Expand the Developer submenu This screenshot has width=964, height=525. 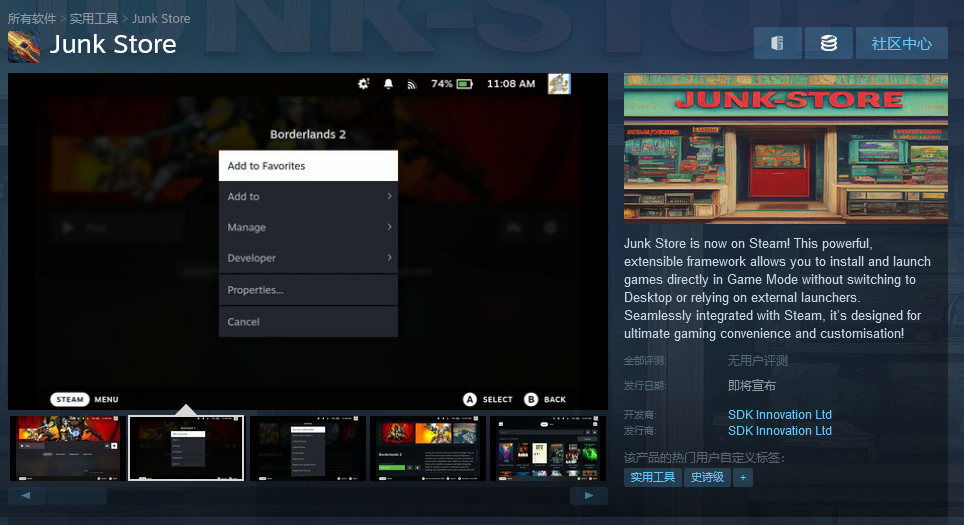pos(308,258)
